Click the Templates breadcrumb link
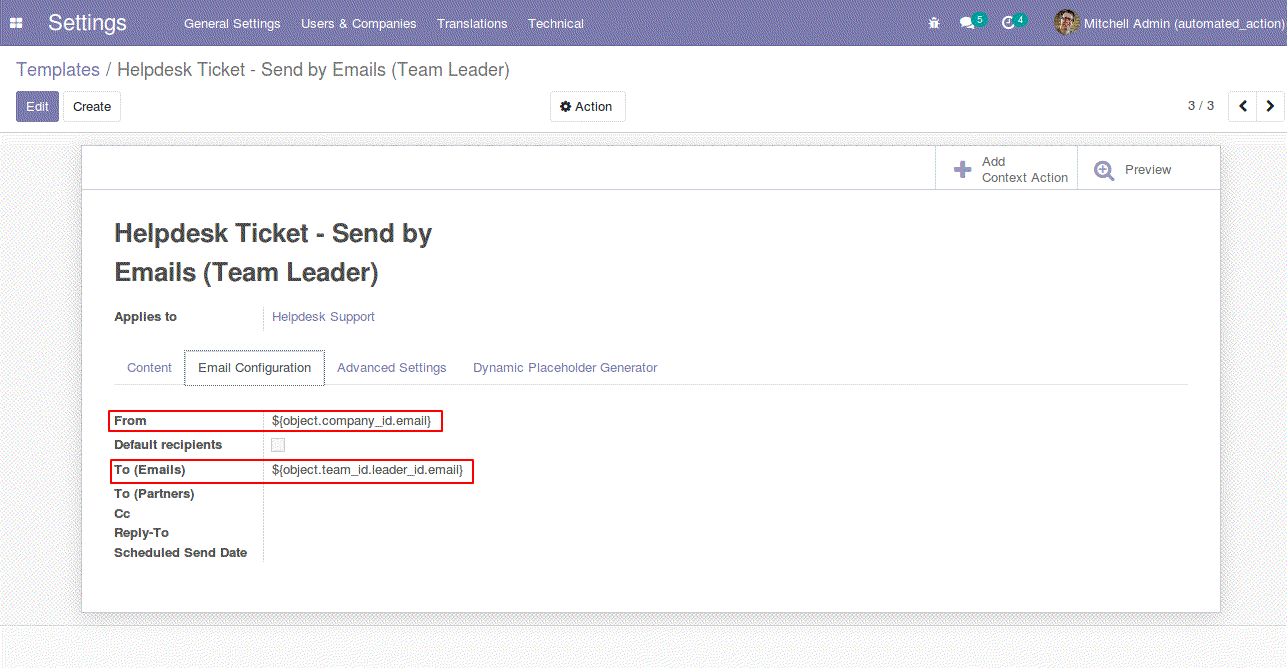The height and width of the screenshot is (668, 1287). coord(58,70)
